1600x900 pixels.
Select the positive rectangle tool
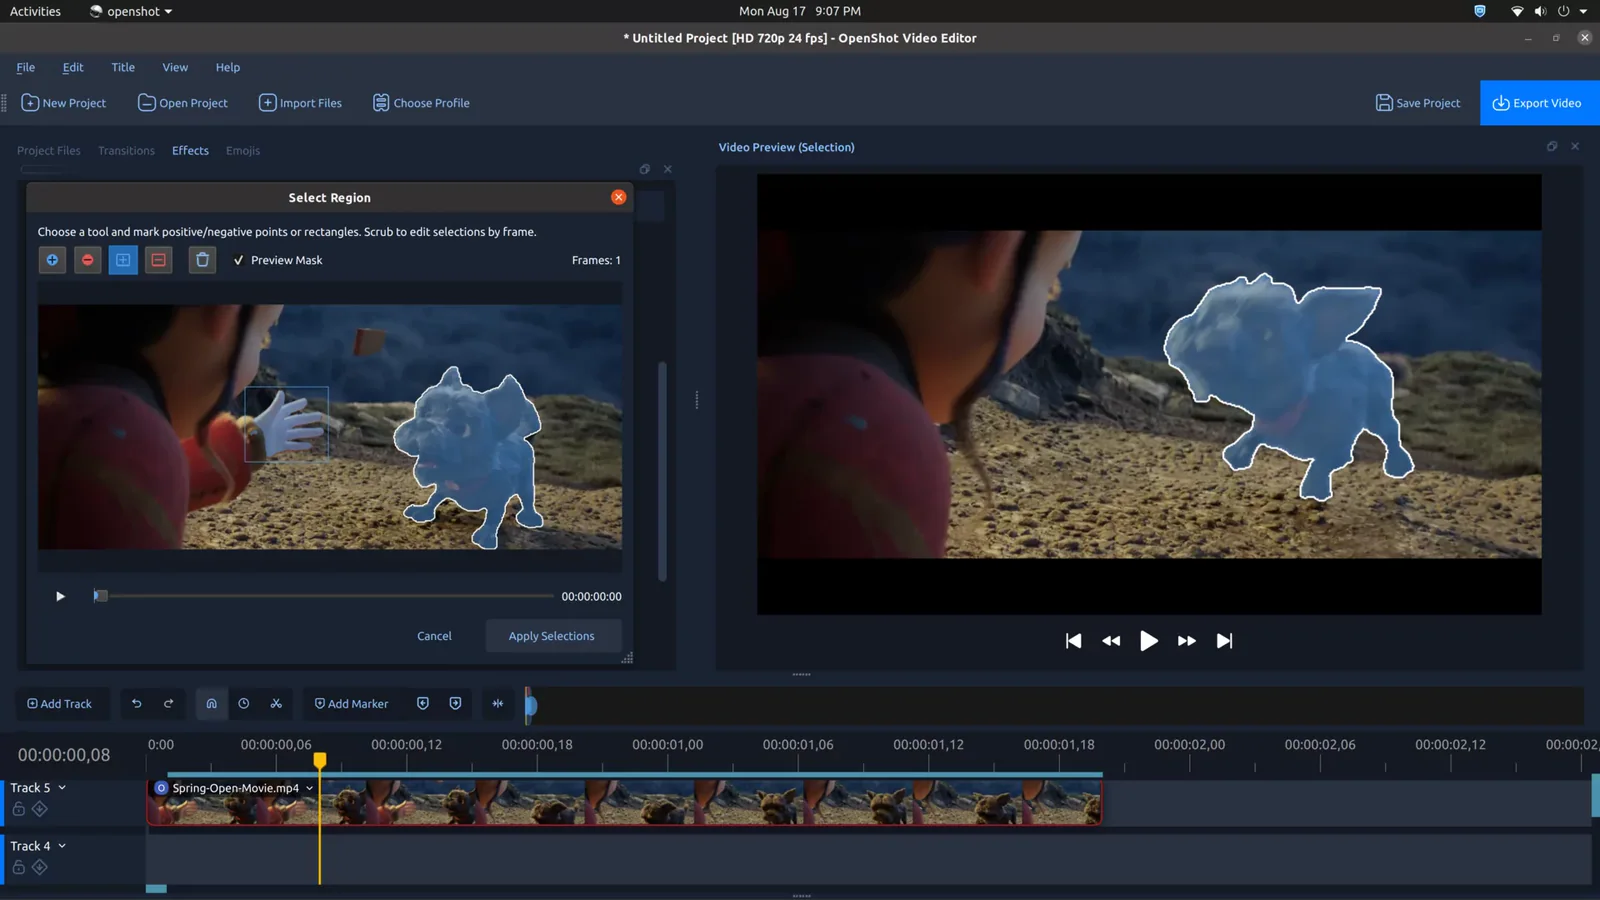pos(123,260)
